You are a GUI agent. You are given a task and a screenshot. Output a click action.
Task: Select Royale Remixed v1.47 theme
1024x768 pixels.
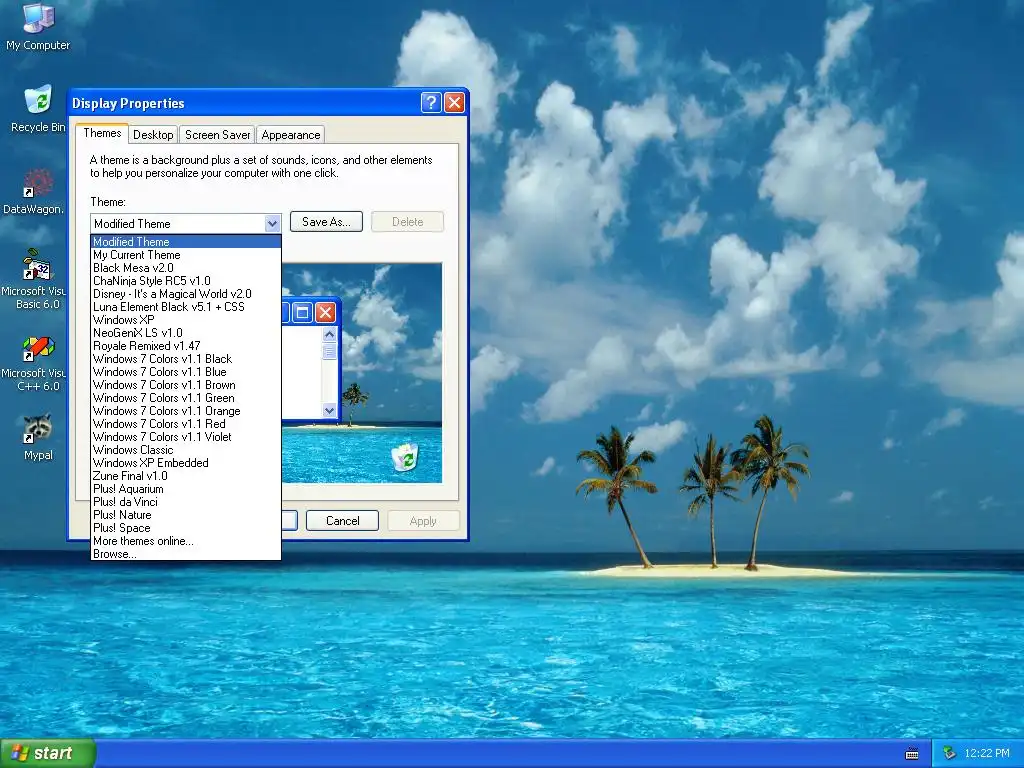pyautogui.click(x=185, y=346)
